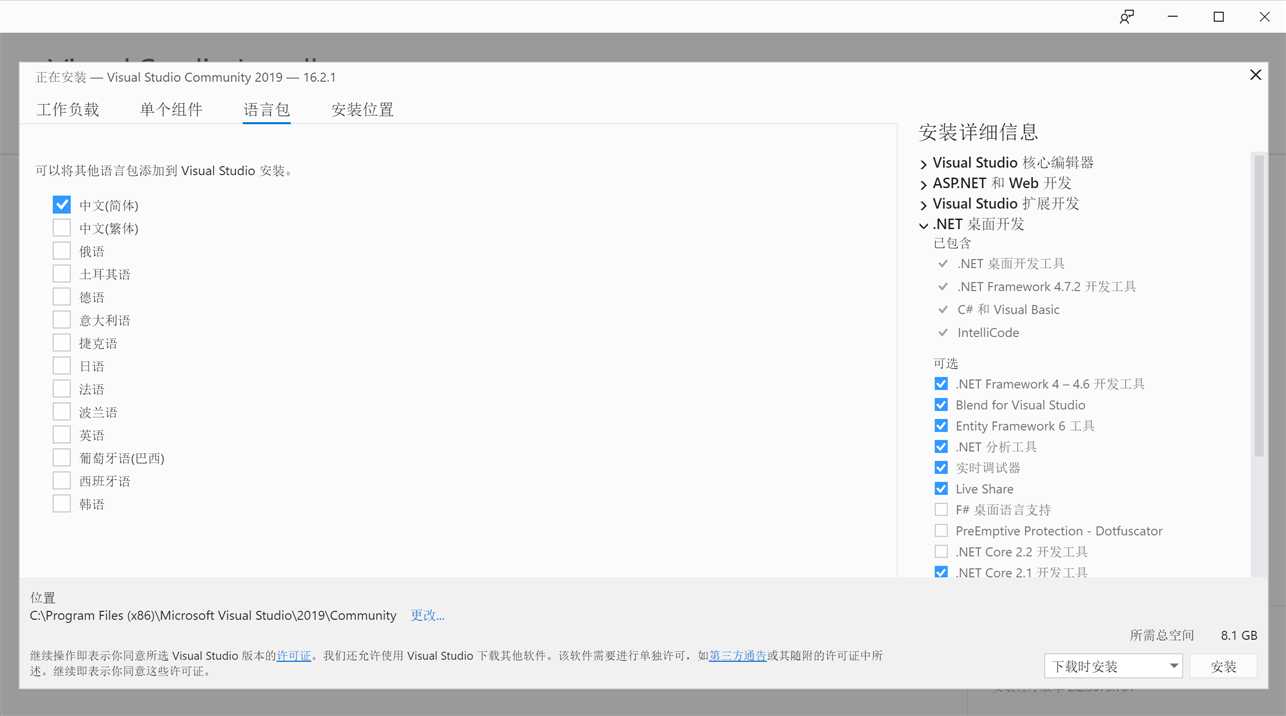Select the 土耳其语 language checkbox
The image size is (1286, 716).
pos(62,273)
